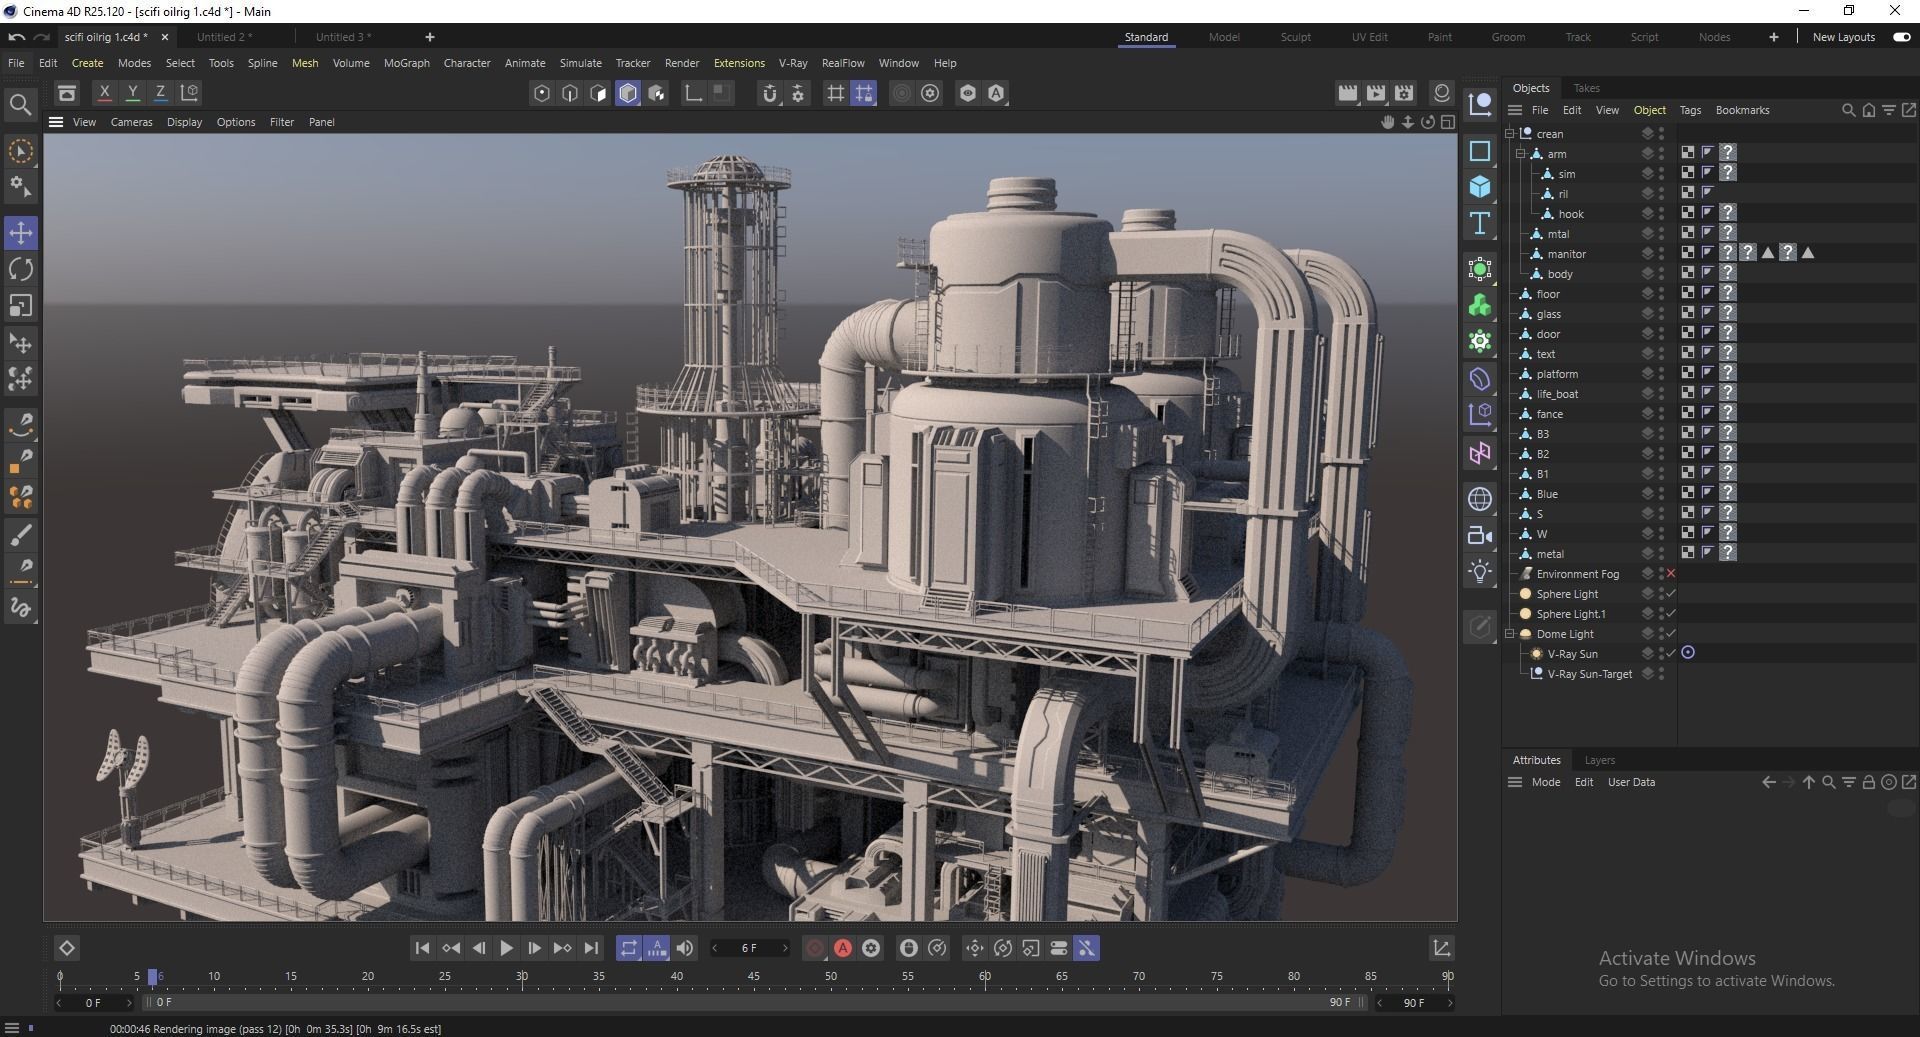Click the Cube primitive icon
Screen dimensions: 1920x1037
(1480, 187)
